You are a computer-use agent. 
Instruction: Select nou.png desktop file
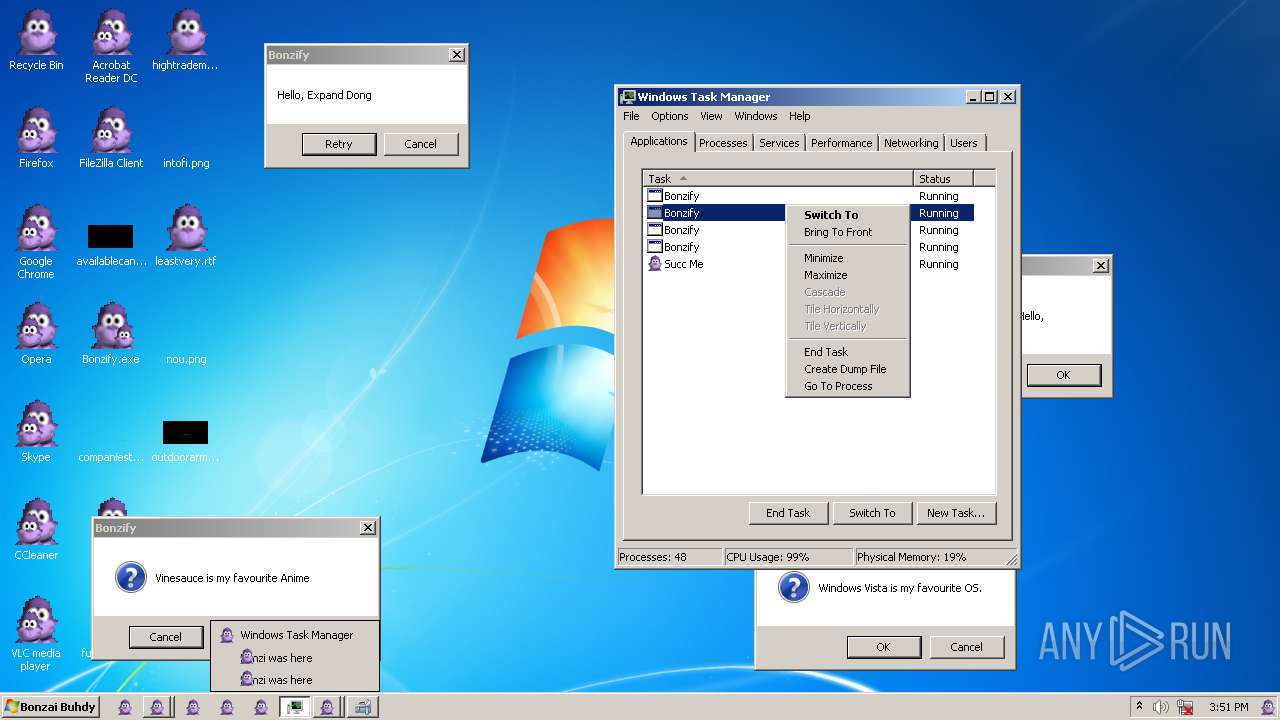[x=186, y=358]
